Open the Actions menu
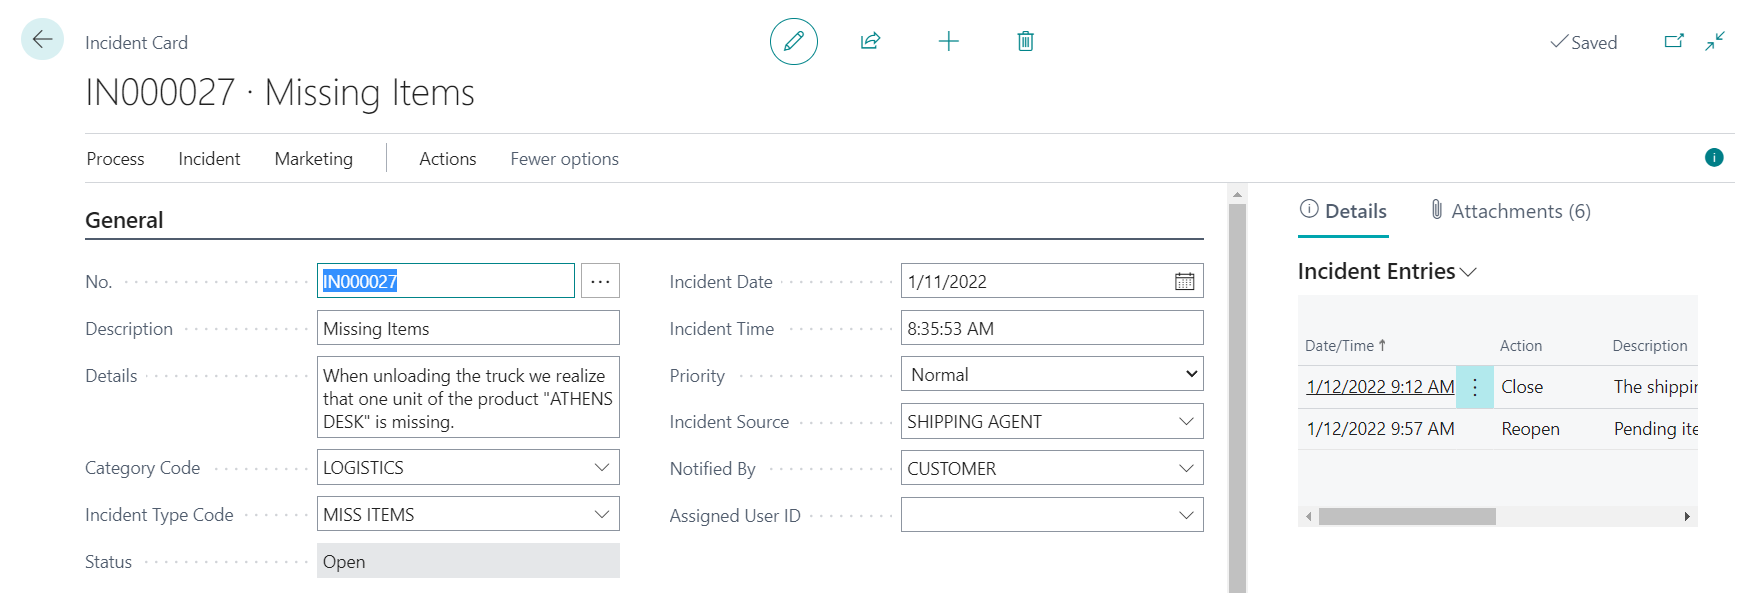1749x593 pixels. [448, 159]
